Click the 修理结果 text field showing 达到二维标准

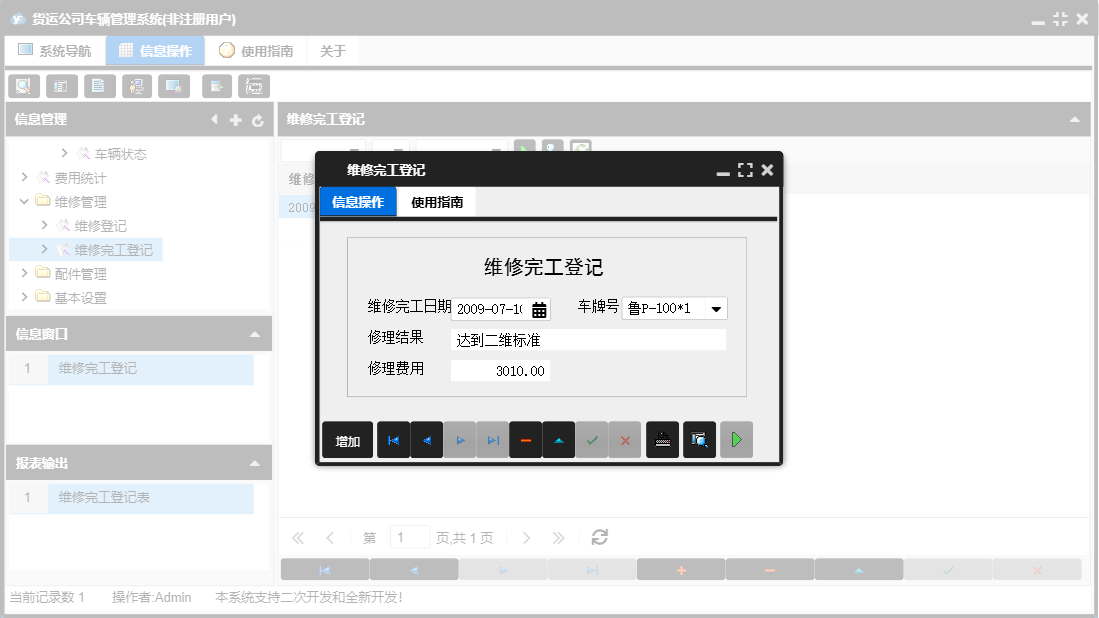588,339
